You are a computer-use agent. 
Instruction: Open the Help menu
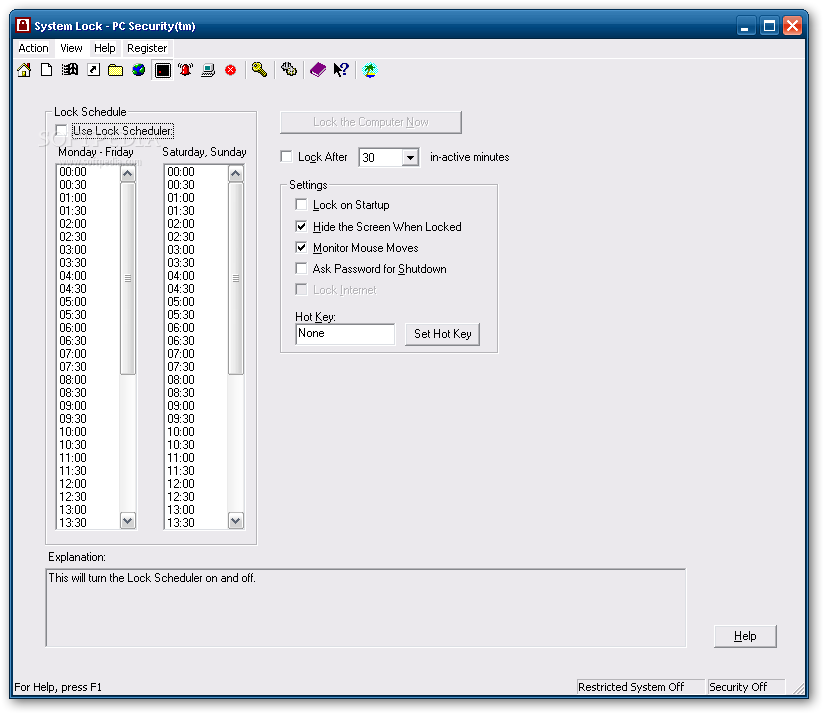pos(105,48)
